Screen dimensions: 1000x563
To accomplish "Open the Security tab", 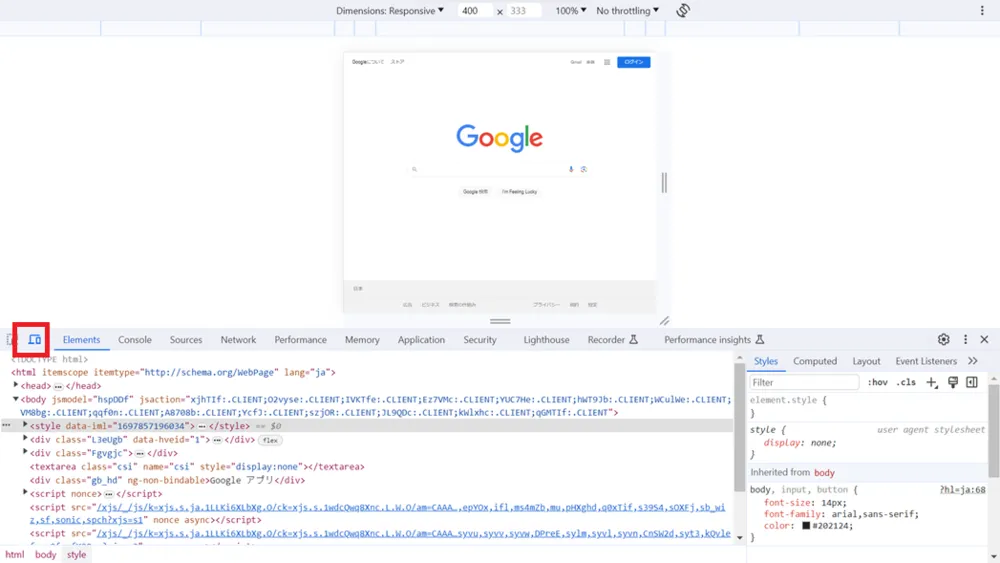I will [x=480, y=340].
